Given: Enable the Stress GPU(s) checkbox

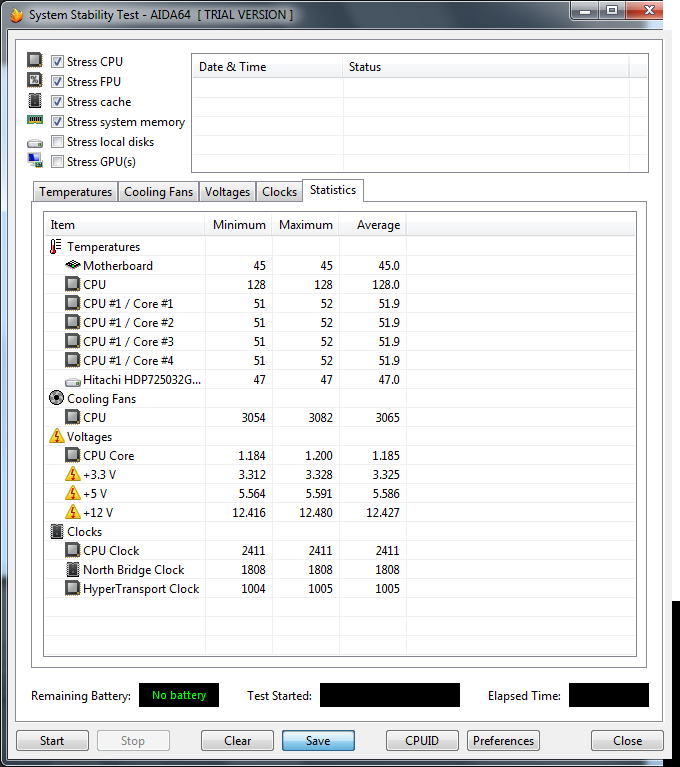Looking at the screenshot, I should point(58,162).
